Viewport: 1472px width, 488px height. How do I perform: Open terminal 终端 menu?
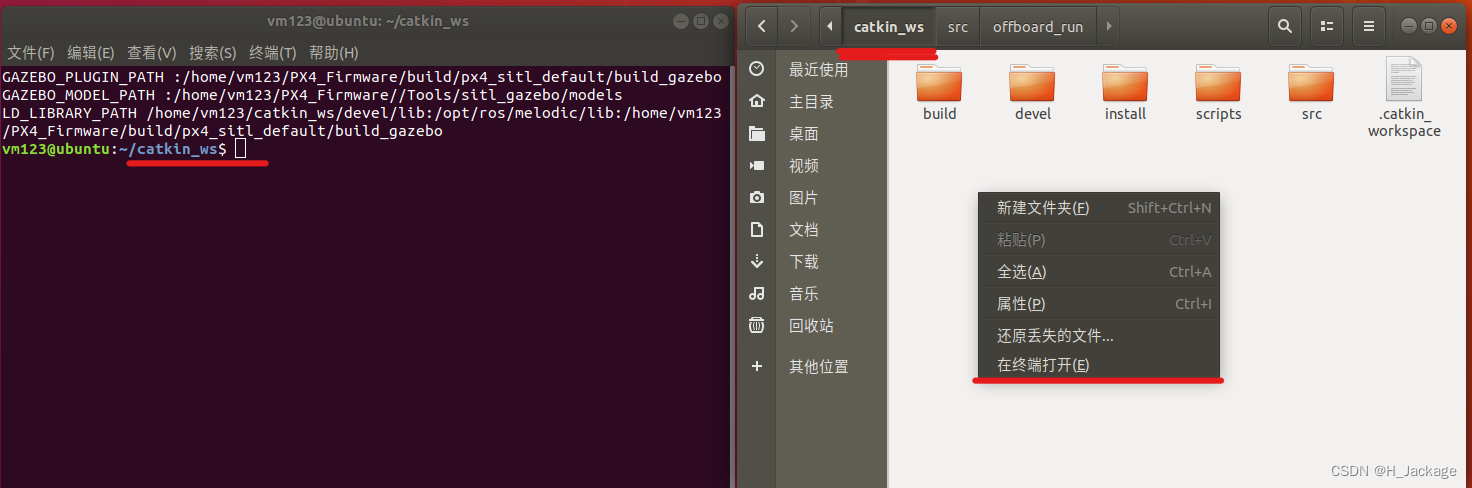[x=272, y=52]
